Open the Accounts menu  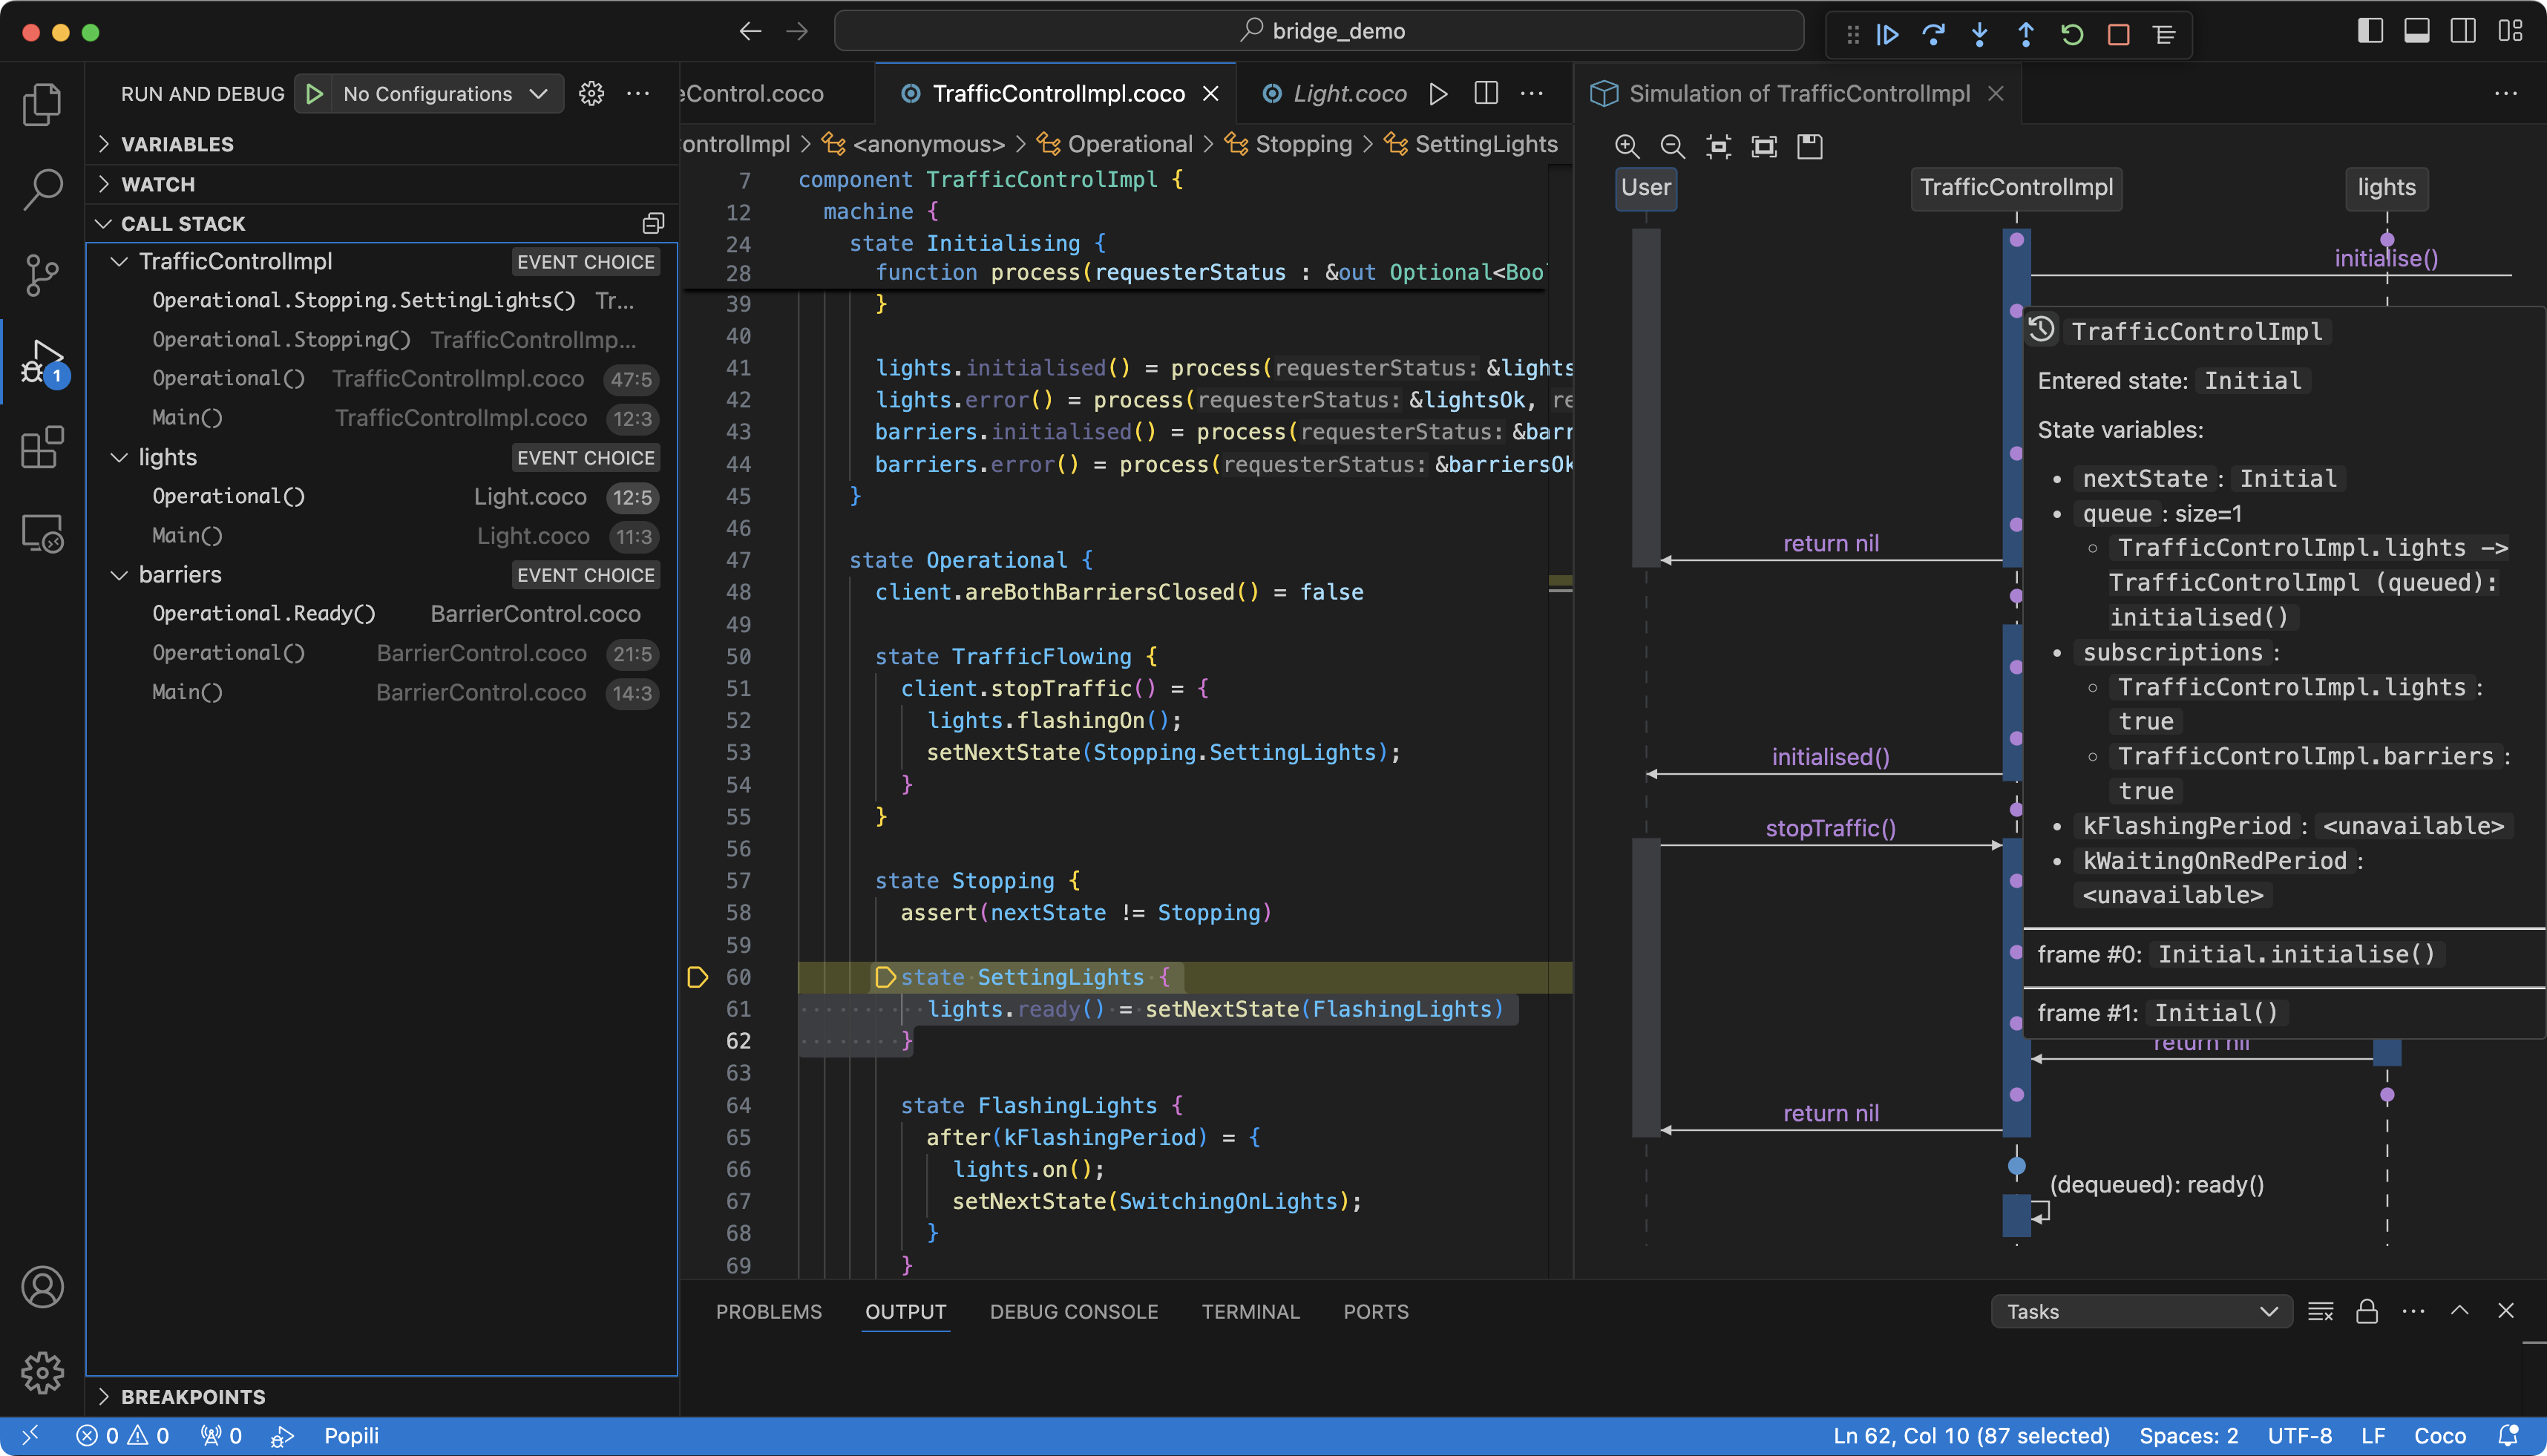(42, 1287)
